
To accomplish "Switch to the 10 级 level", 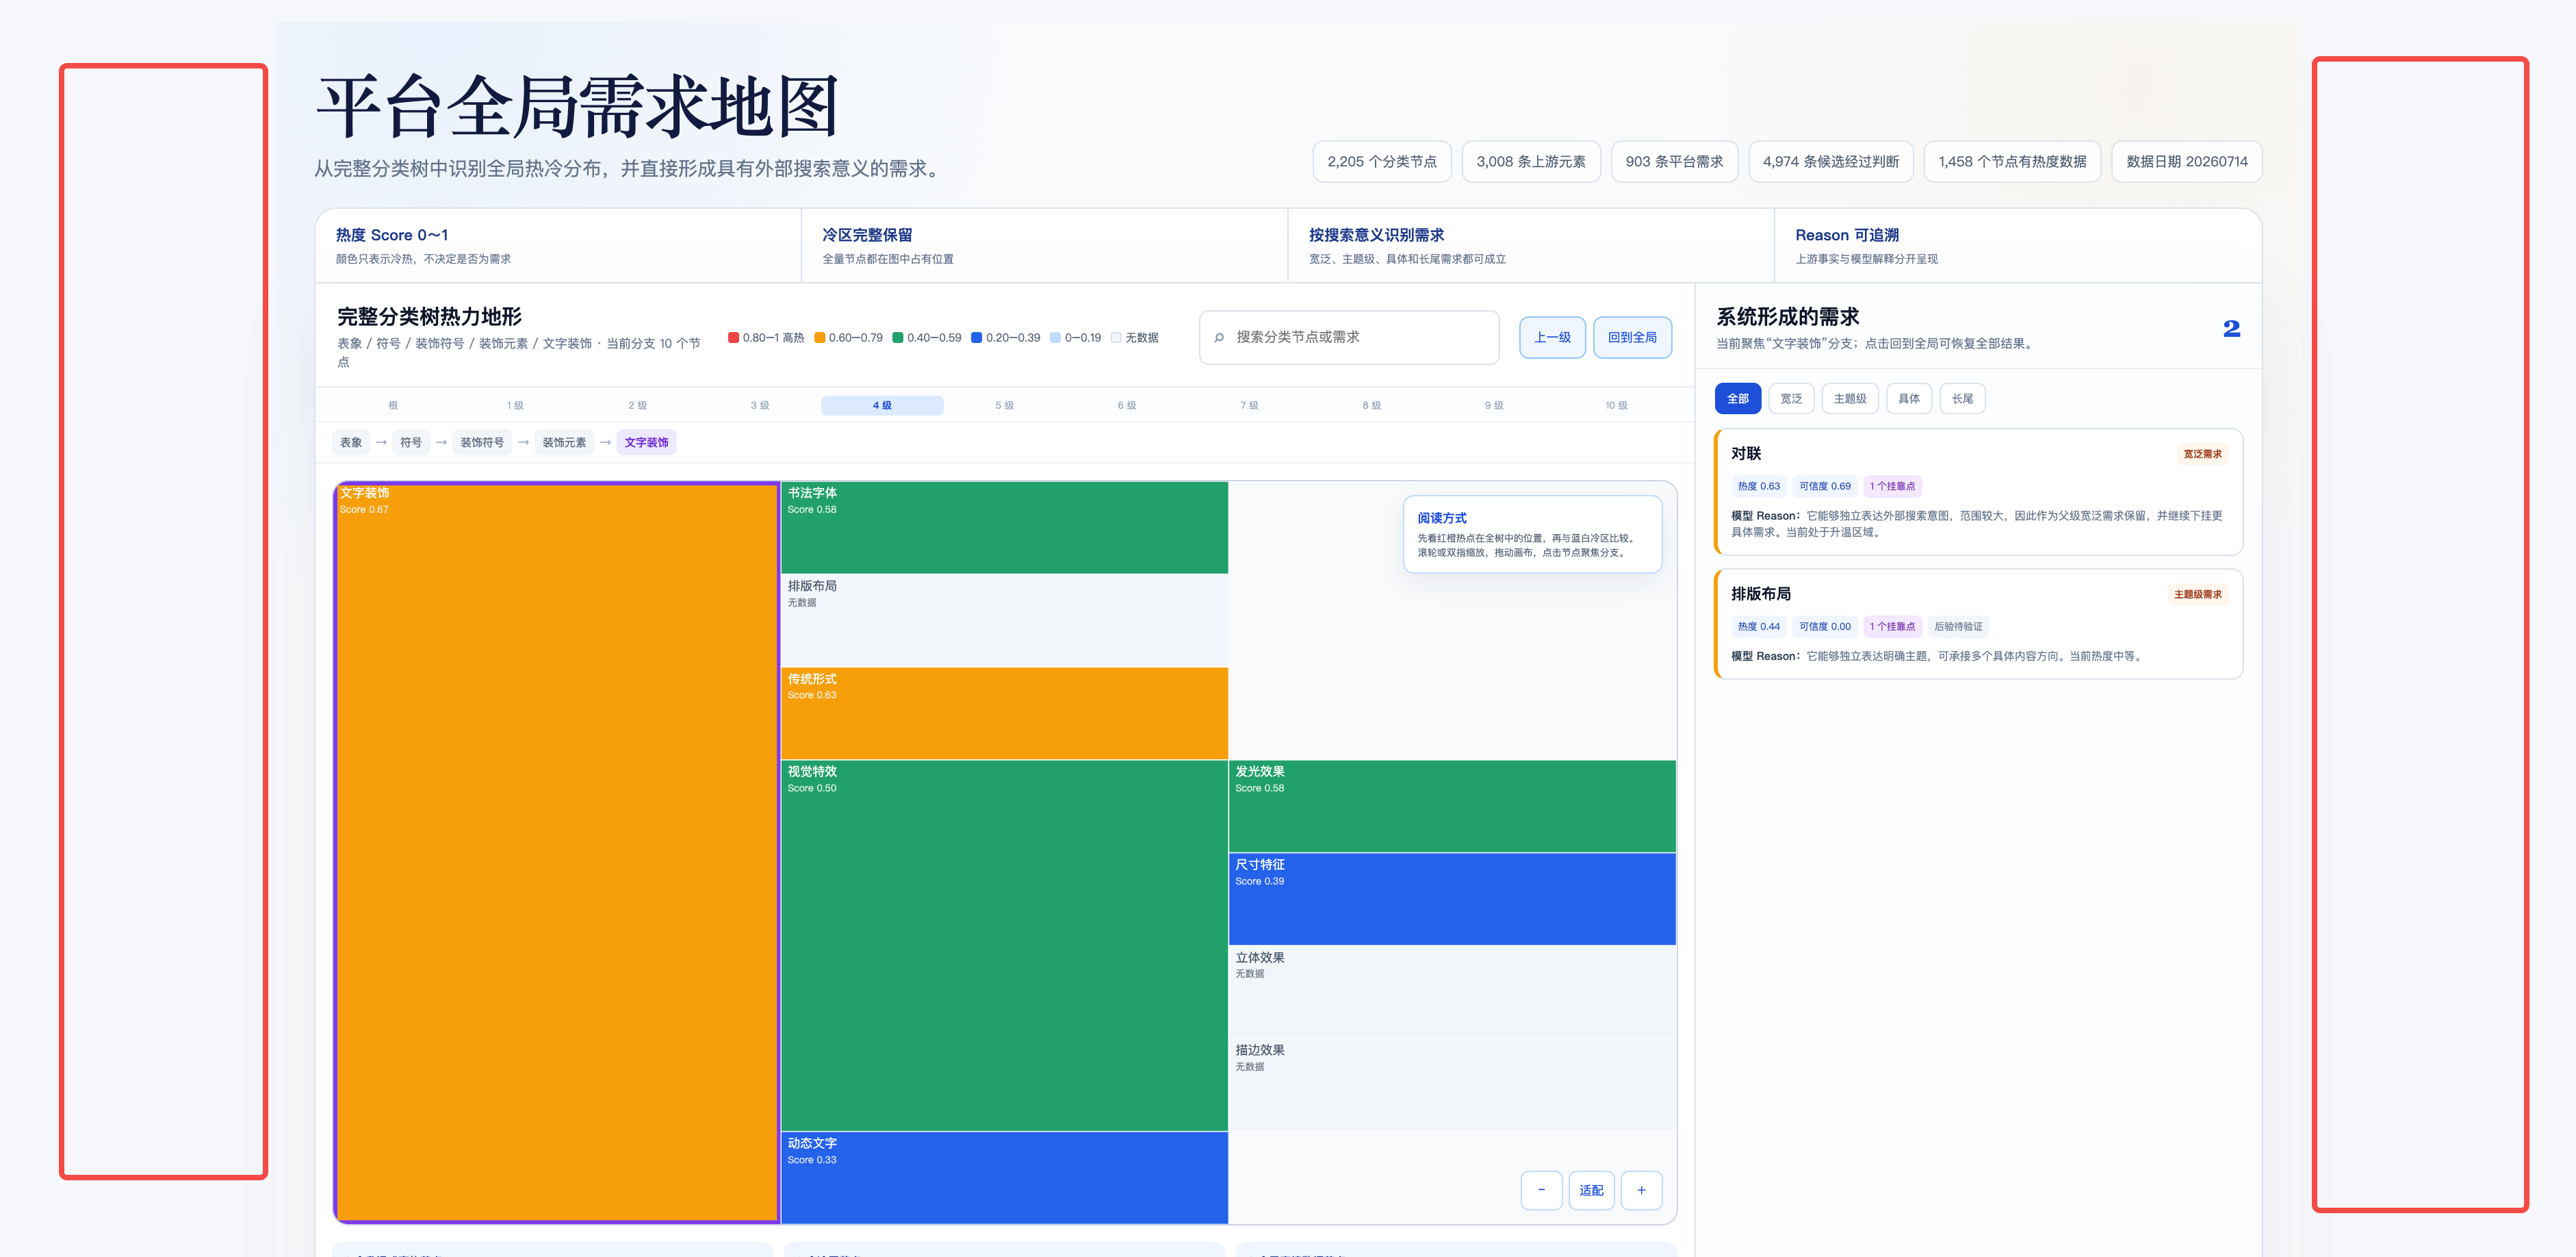I will [x=1616, y=405].
